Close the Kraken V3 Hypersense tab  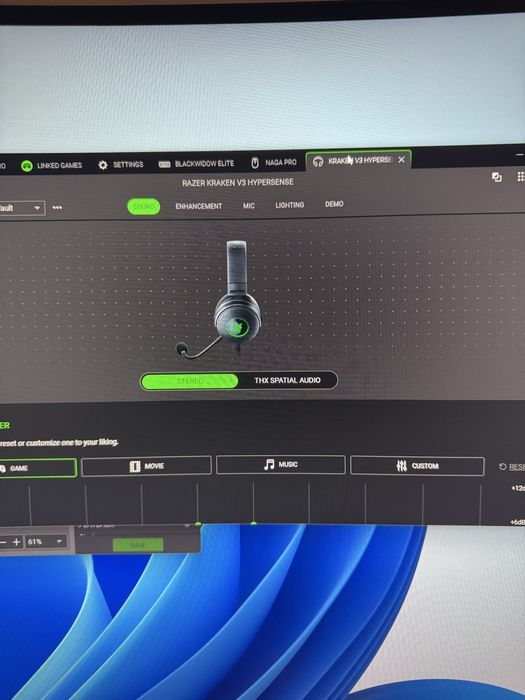click(401, 159)
